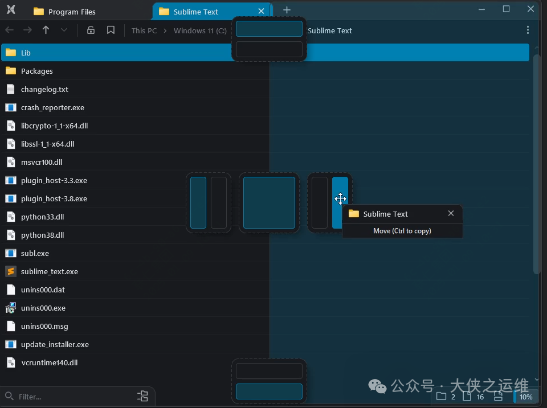Screen dimensions: 547x408
Task: Click the drive status bar icon
Action: coord(498,396)
